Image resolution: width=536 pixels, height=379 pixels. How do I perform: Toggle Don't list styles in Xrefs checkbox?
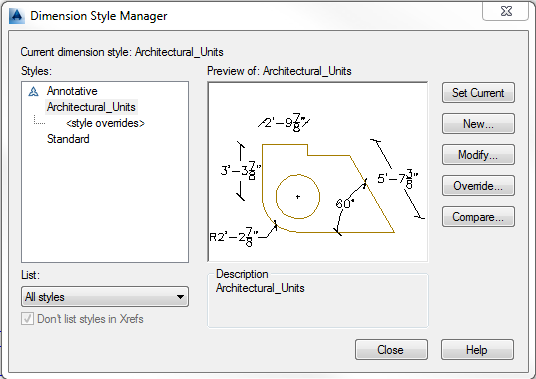coord(27,319)
